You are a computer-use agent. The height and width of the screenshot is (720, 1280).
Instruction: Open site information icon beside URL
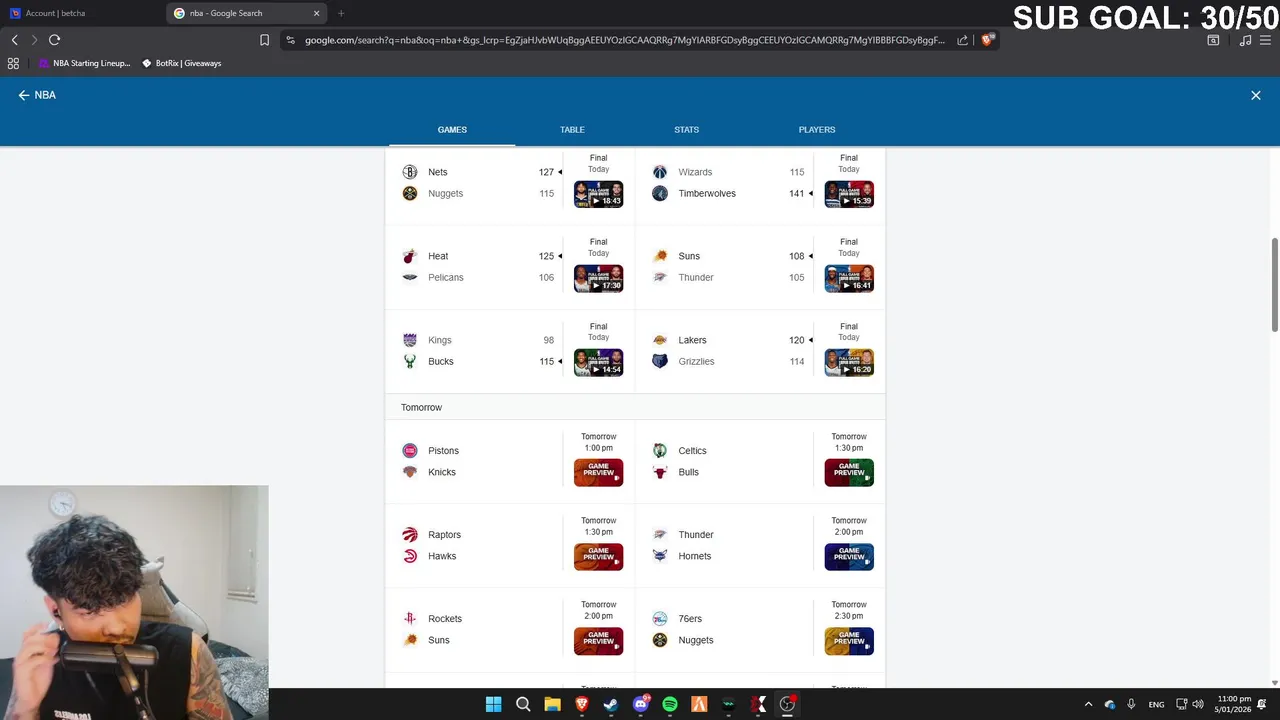coord(290,40)
